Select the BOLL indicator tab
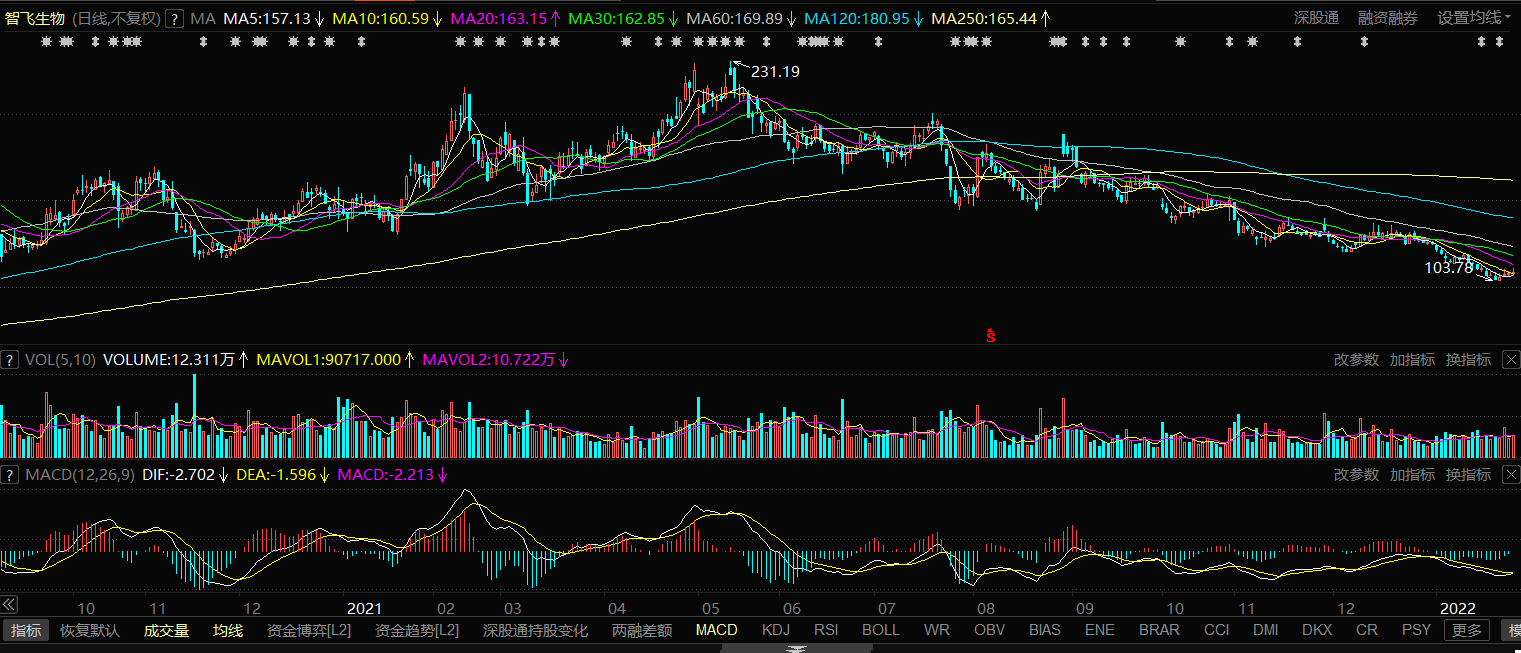Viewport: 1521px width, 653px height. pyautogui.click(x=881, y=630)
